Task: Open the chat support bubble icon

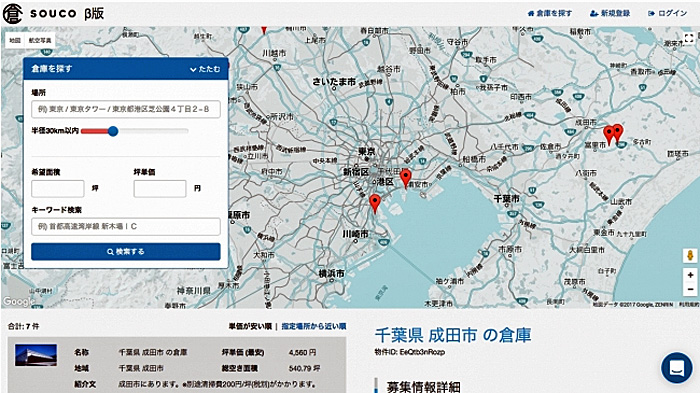Action: [x=677, y=368]
